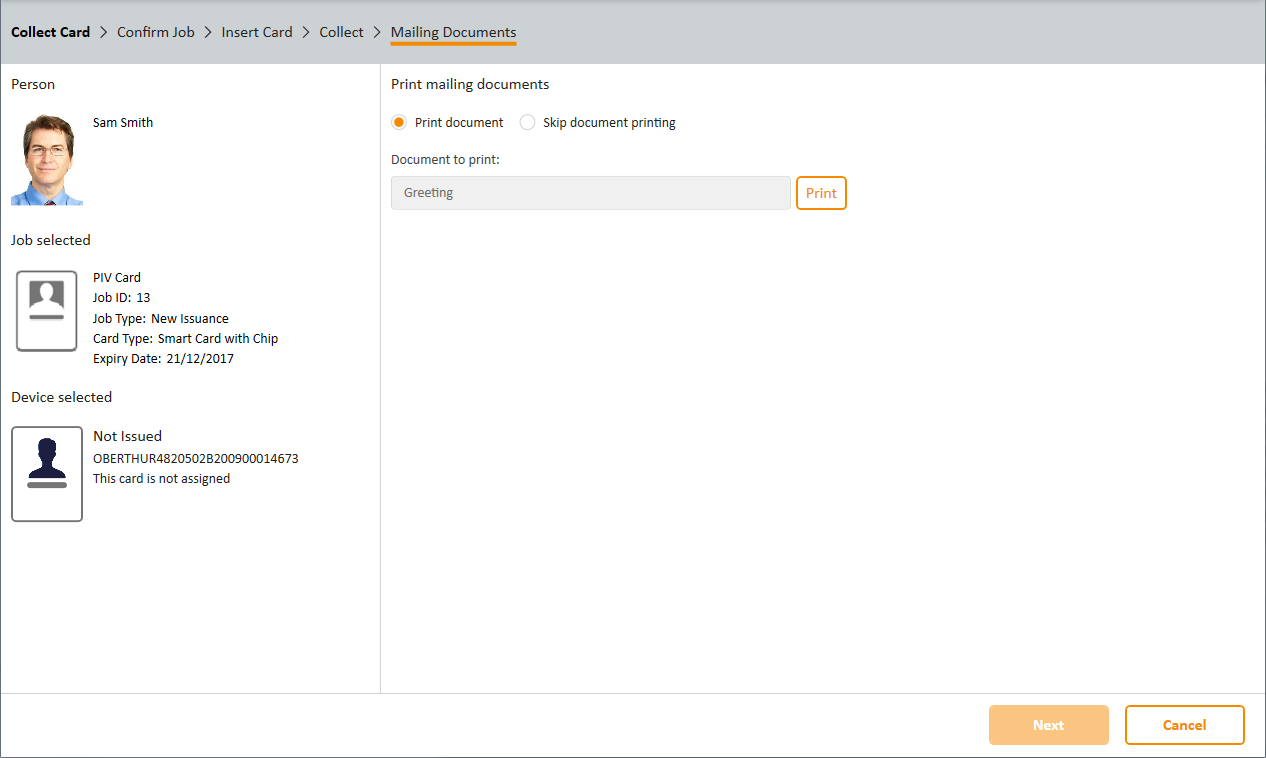Click the Sam Smith name label
Image resolution: width=1266 pixels, height=758 pixels.
pyautogui.click(x=123, y=122)
